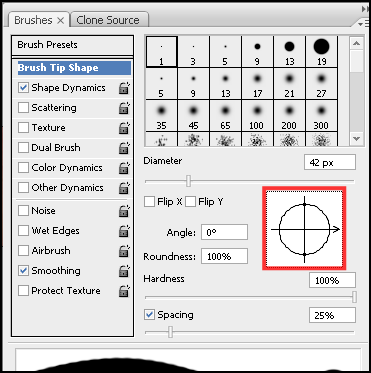Select the hard round 19 brush preset
The image size is (371, 373).
[321, 52]
